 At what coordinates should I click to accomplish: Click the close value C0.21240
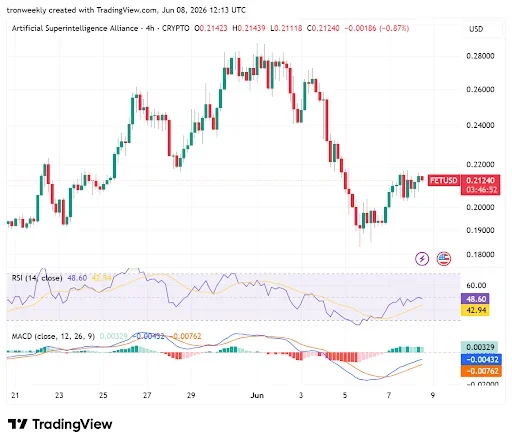[323, 28]
